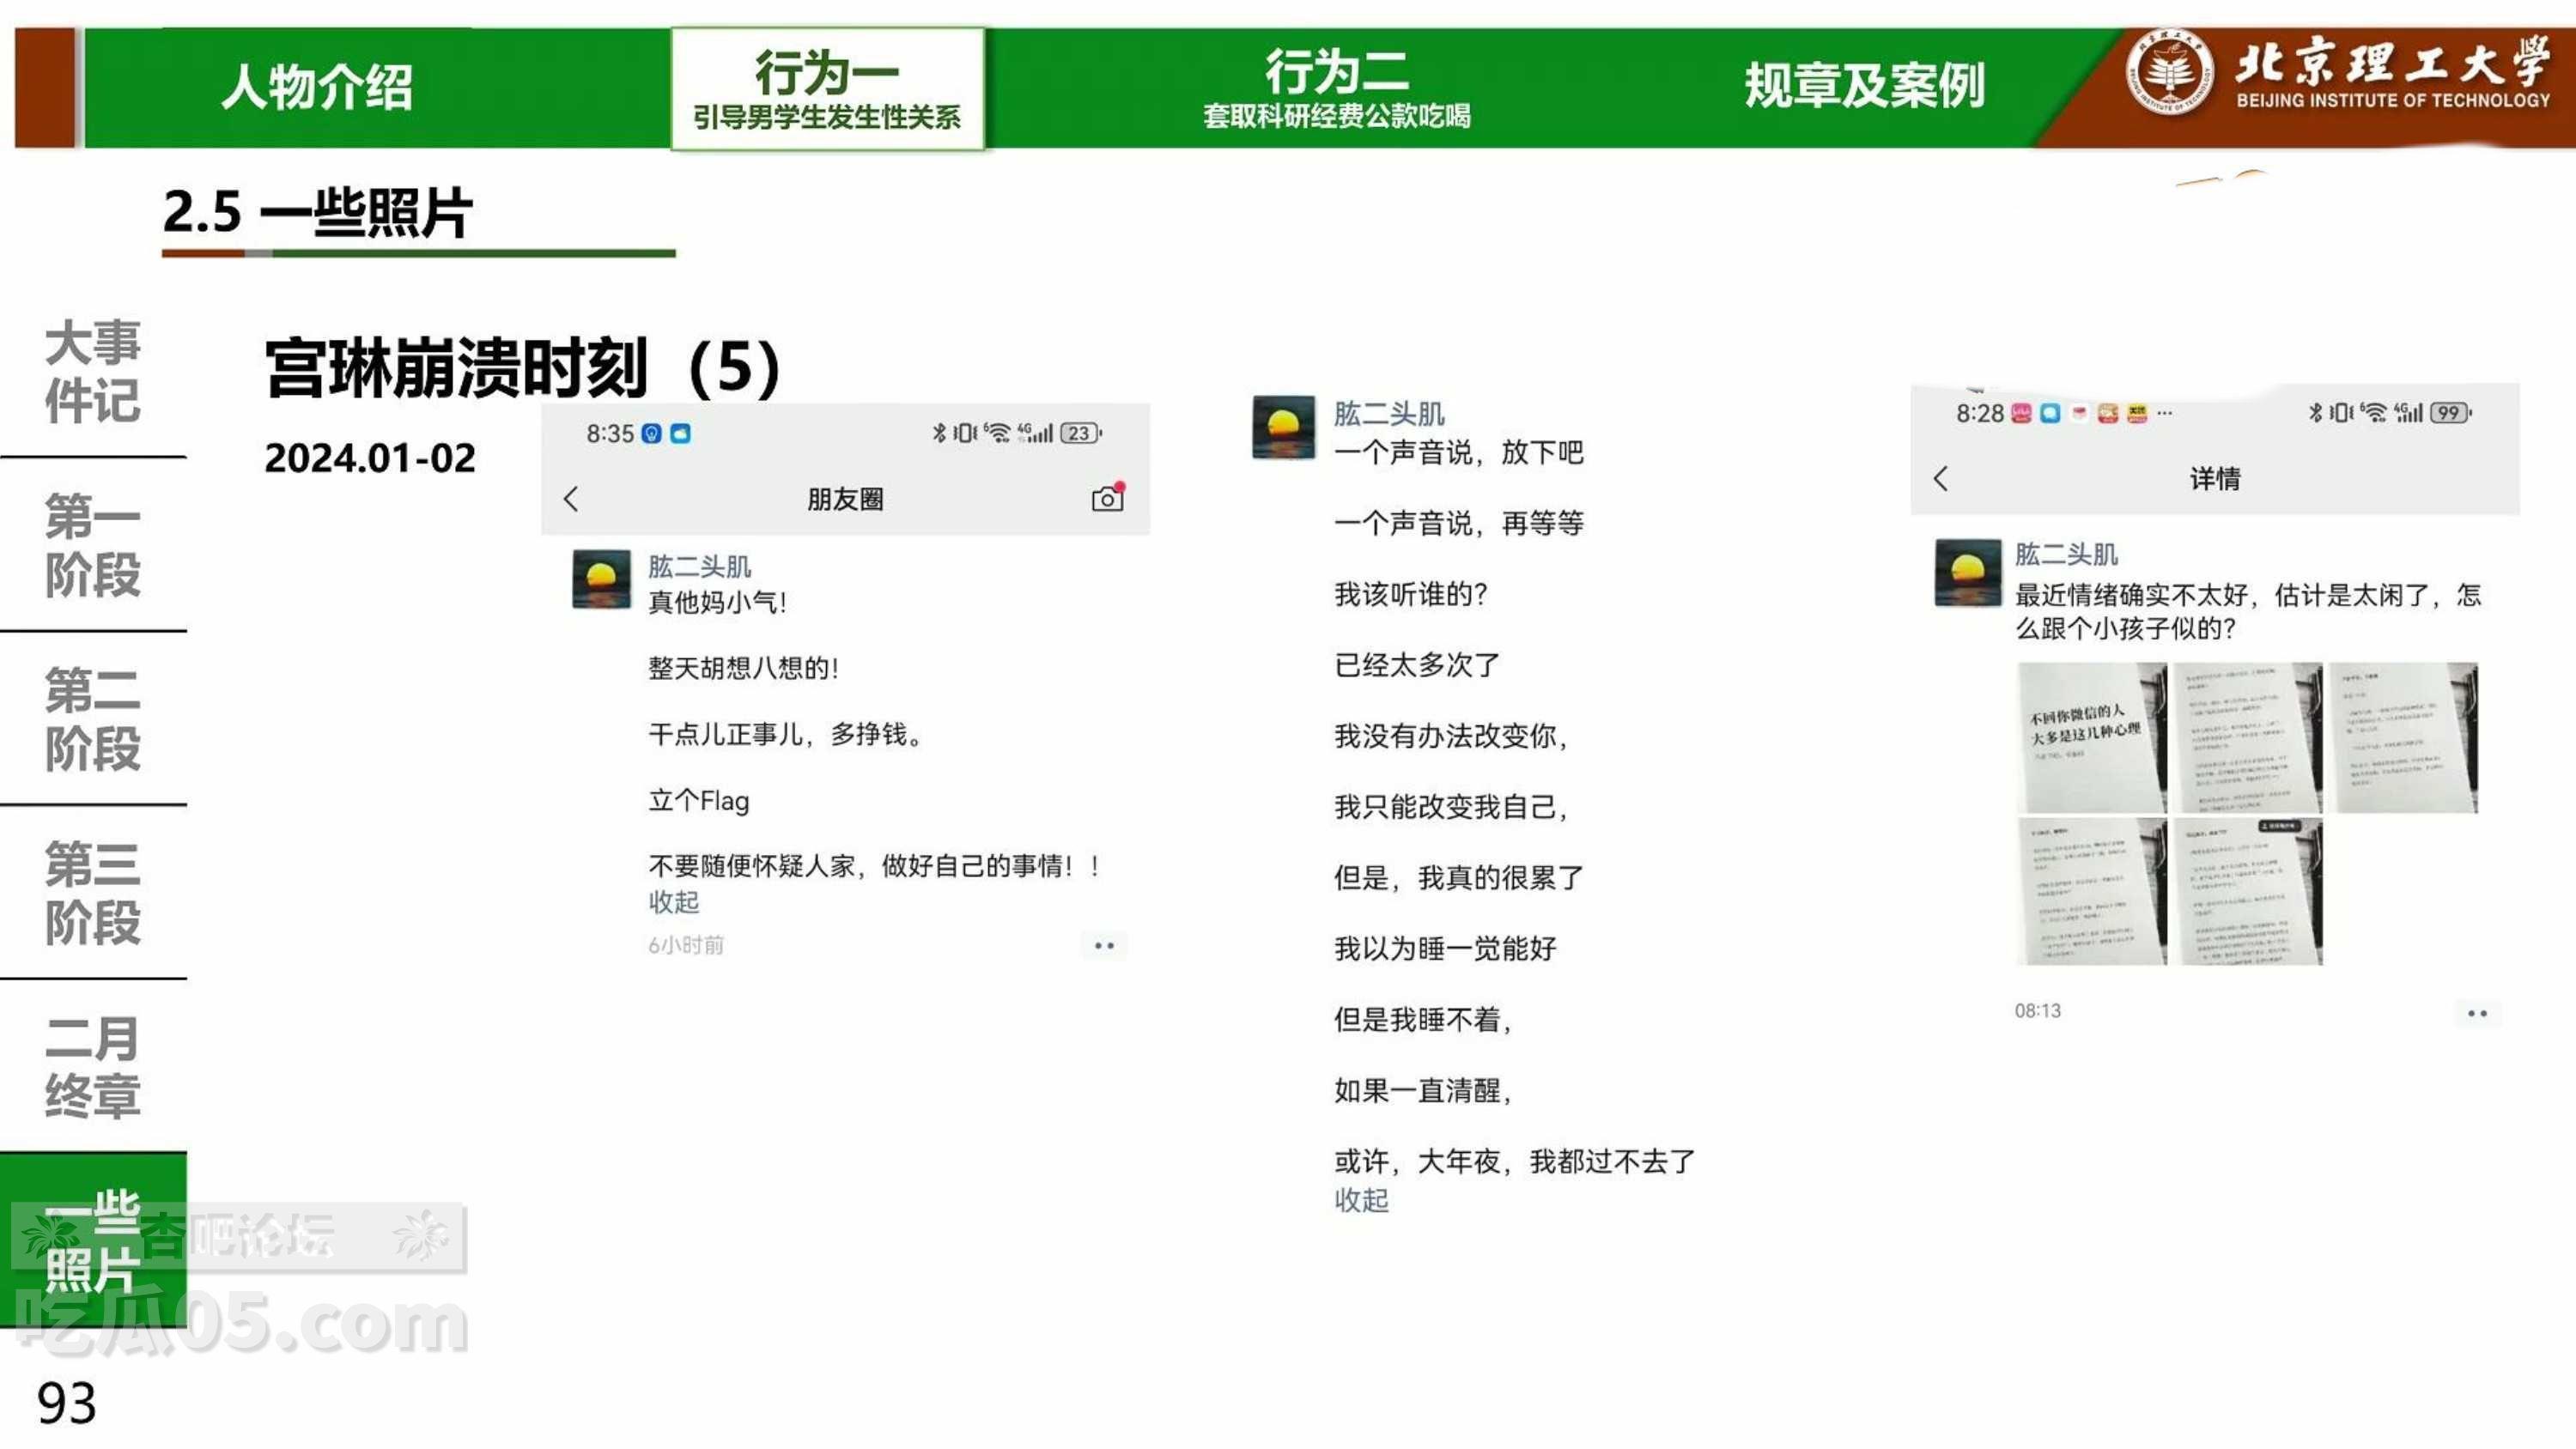Collapse the long poem post with 收起
Viewport: 2576px width, 1449px height.
1360,1200
